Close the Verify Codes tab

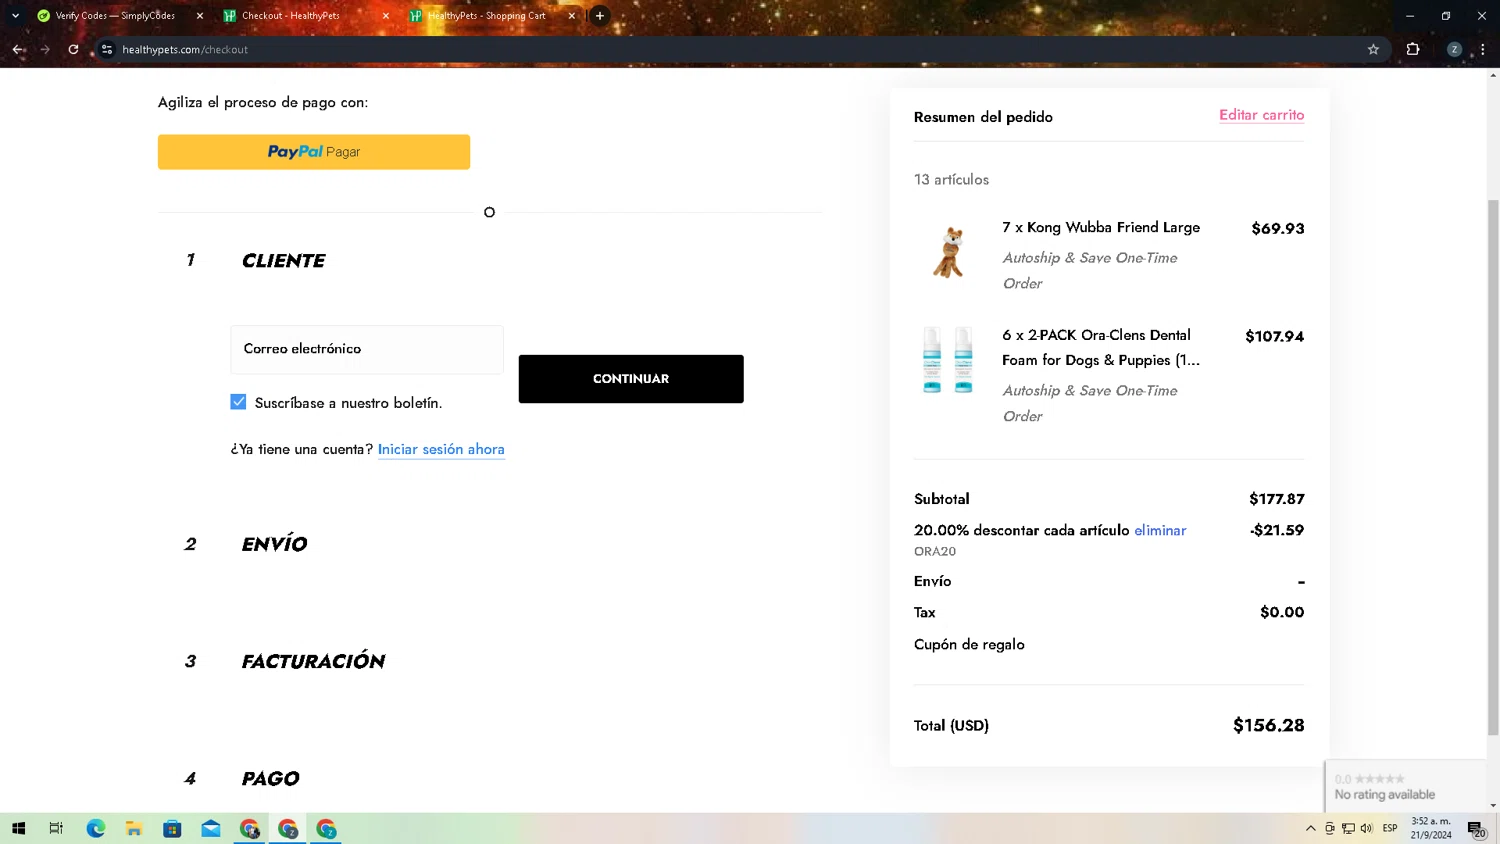pyautogui.click(x=200, y=16)
